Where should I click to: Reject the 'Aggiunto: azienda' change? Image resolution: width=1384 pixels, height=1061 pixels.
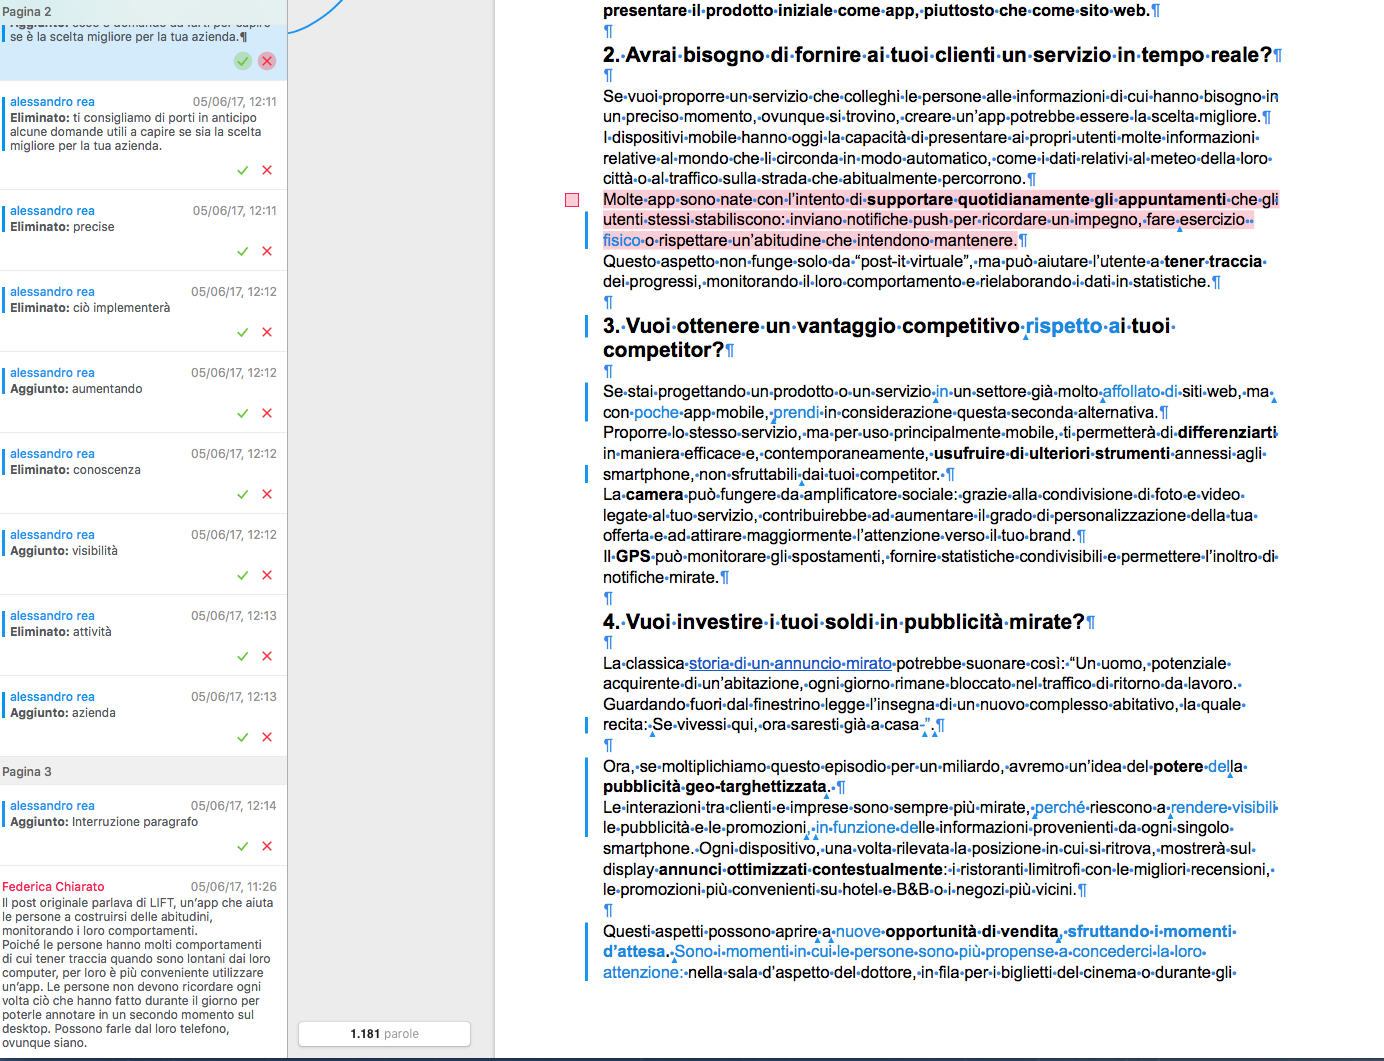click(x=267, y=737)
